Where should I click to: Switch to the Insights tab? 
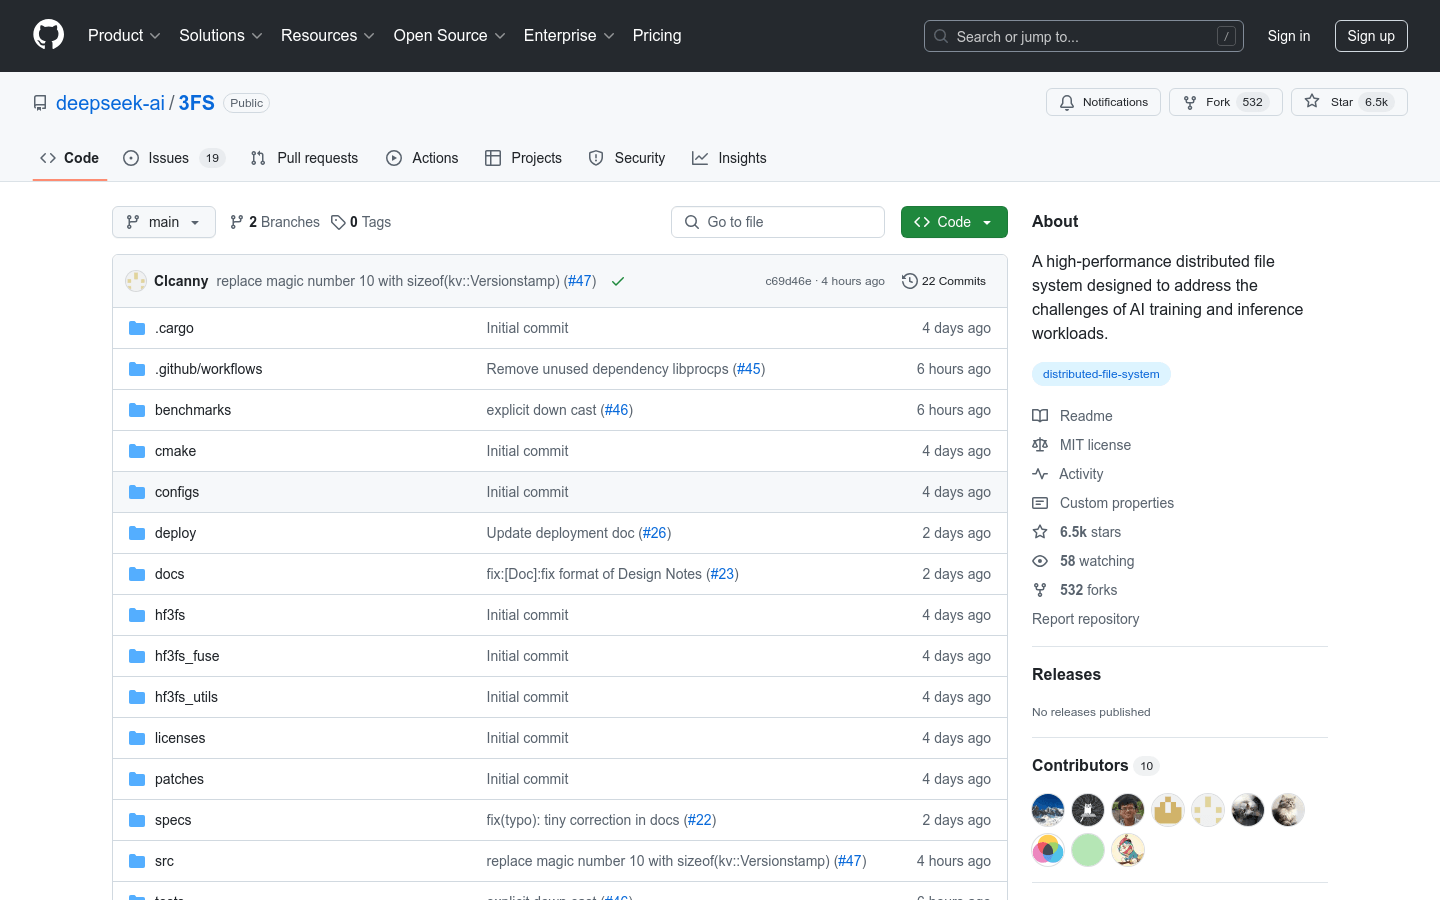pyautogui.click(x=729, y=158)
